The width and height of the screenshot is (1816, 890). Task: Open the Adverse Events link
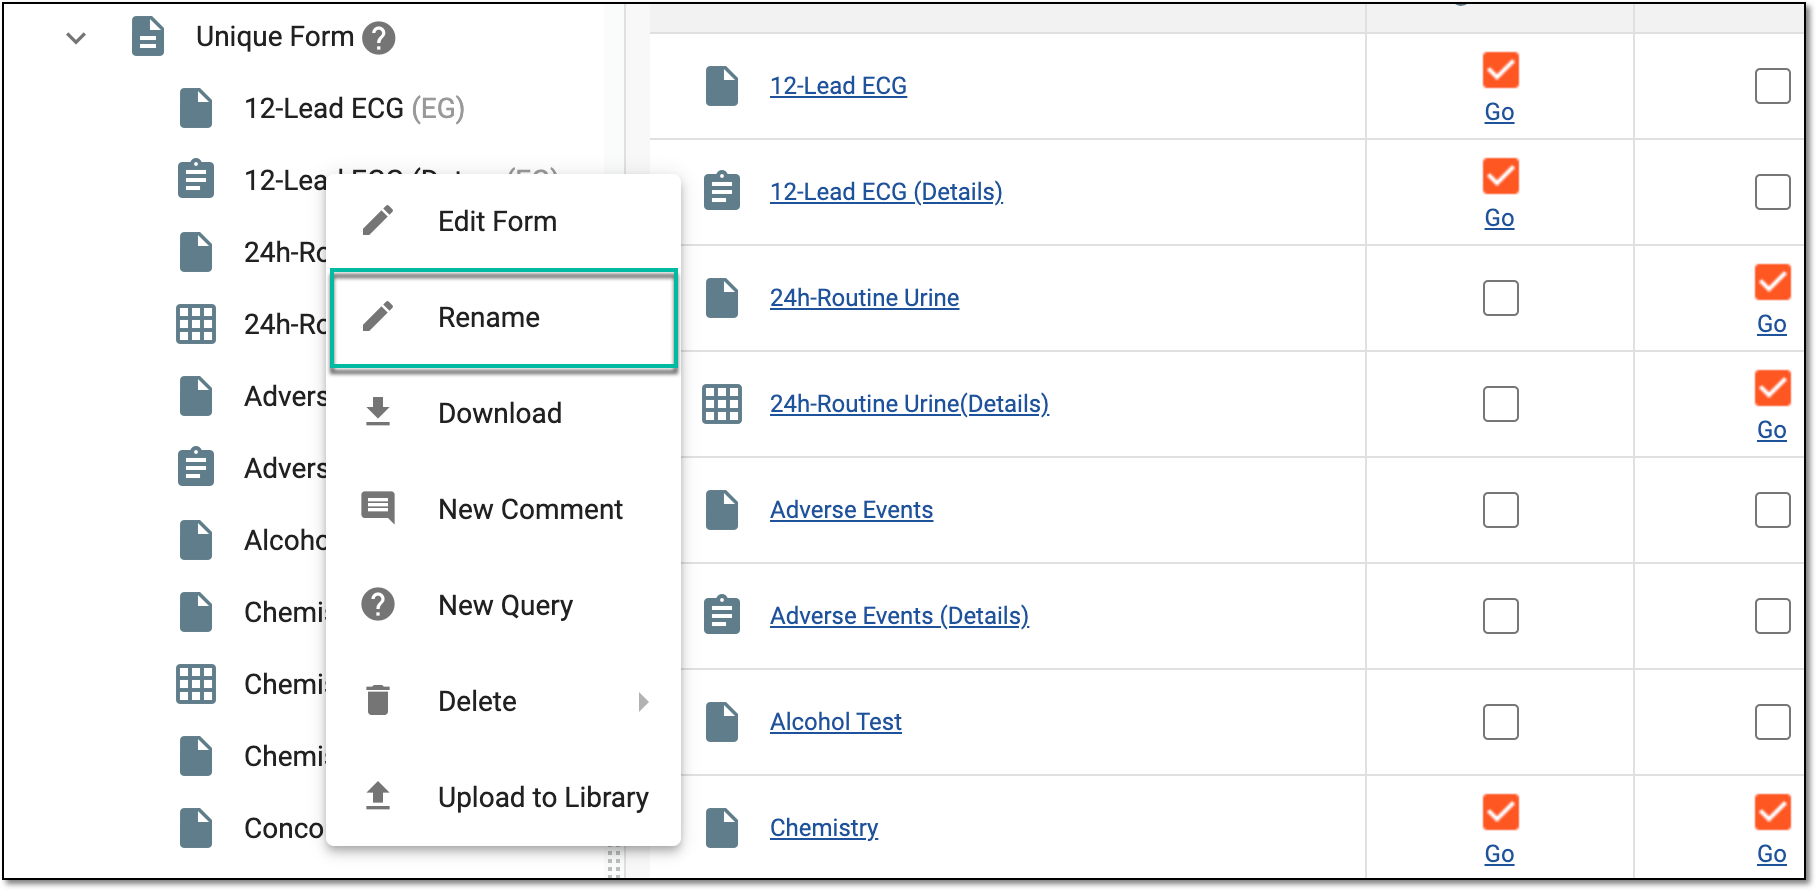pos(851,510)
